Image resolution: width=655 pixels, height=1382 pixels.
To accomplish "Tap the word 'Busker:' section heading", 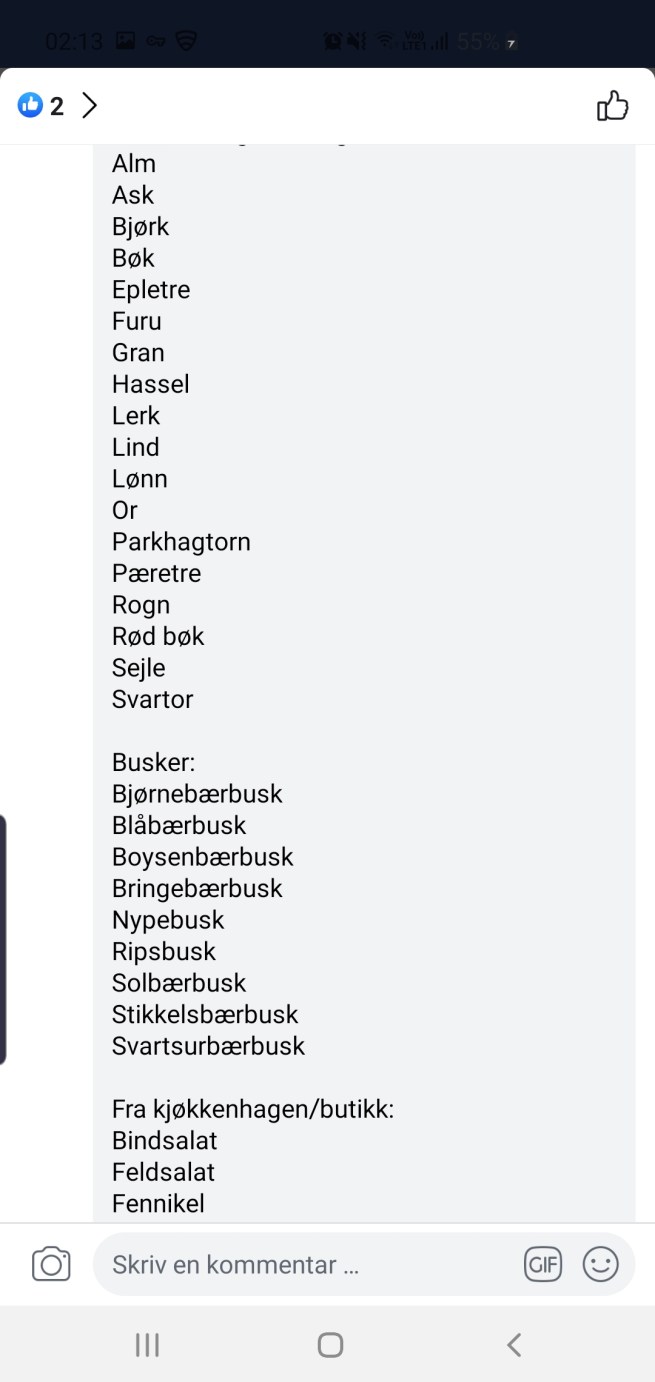I will click(153, 762).
